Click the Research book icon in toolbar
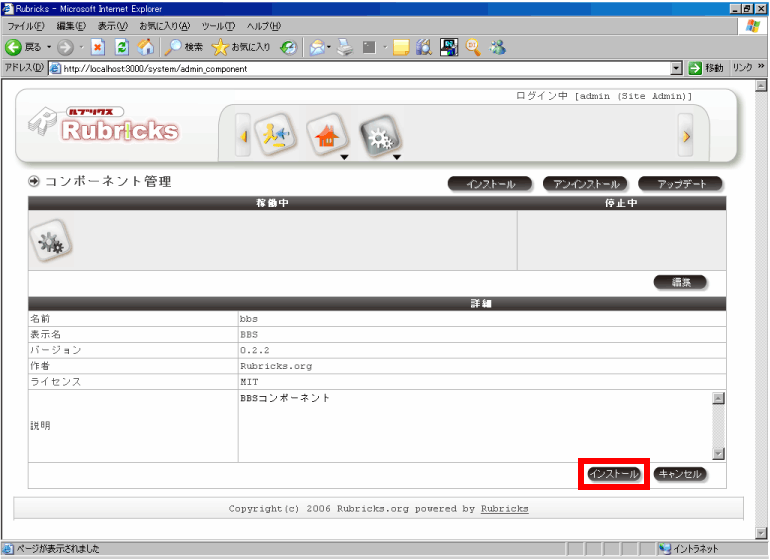This screenshot has height=560, width=770. pyautogui.click(x=424, y=47)
